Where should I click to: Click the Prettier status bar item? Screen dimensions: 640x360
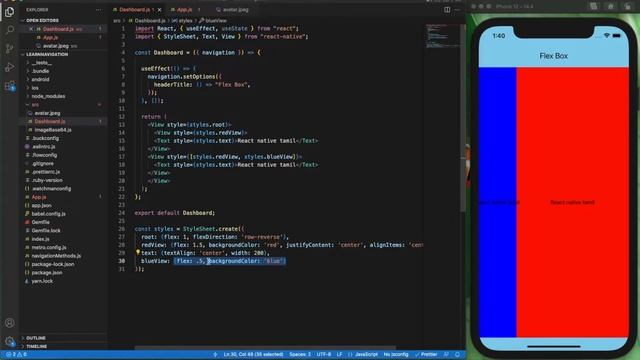click(x=426, y=354)
